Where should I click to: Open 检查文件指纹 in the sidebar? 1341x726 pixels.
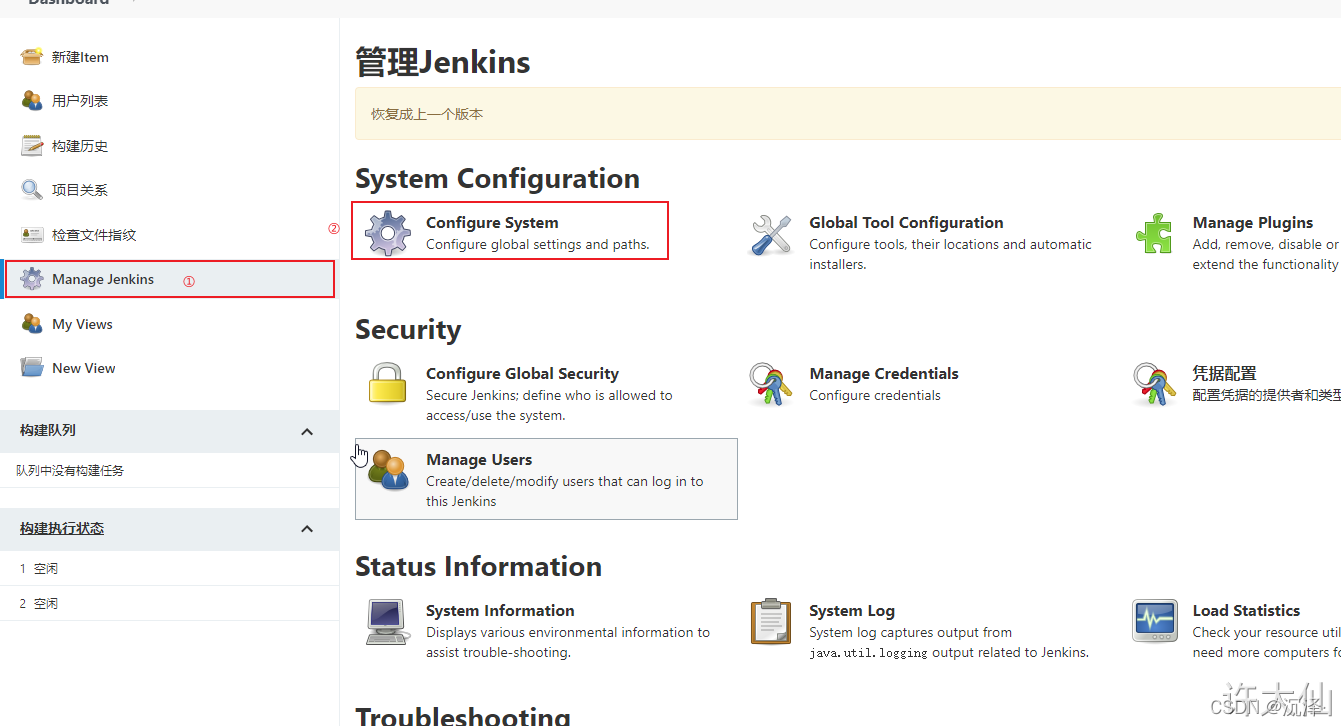click(94, 235)
